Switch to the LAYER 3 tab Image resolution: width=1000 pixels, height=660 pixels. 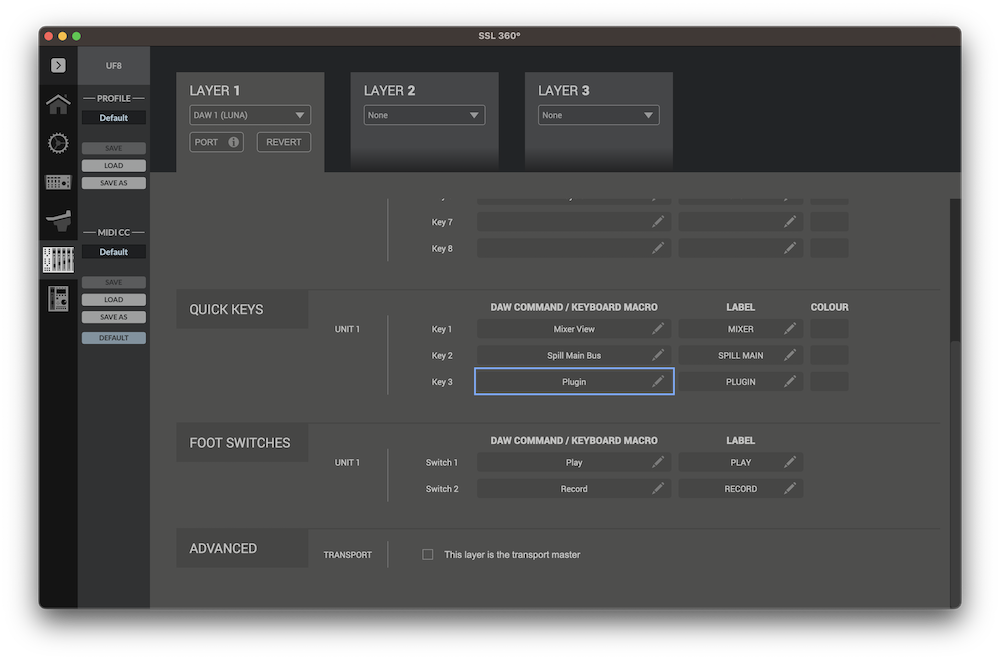[x=564, y=91]
